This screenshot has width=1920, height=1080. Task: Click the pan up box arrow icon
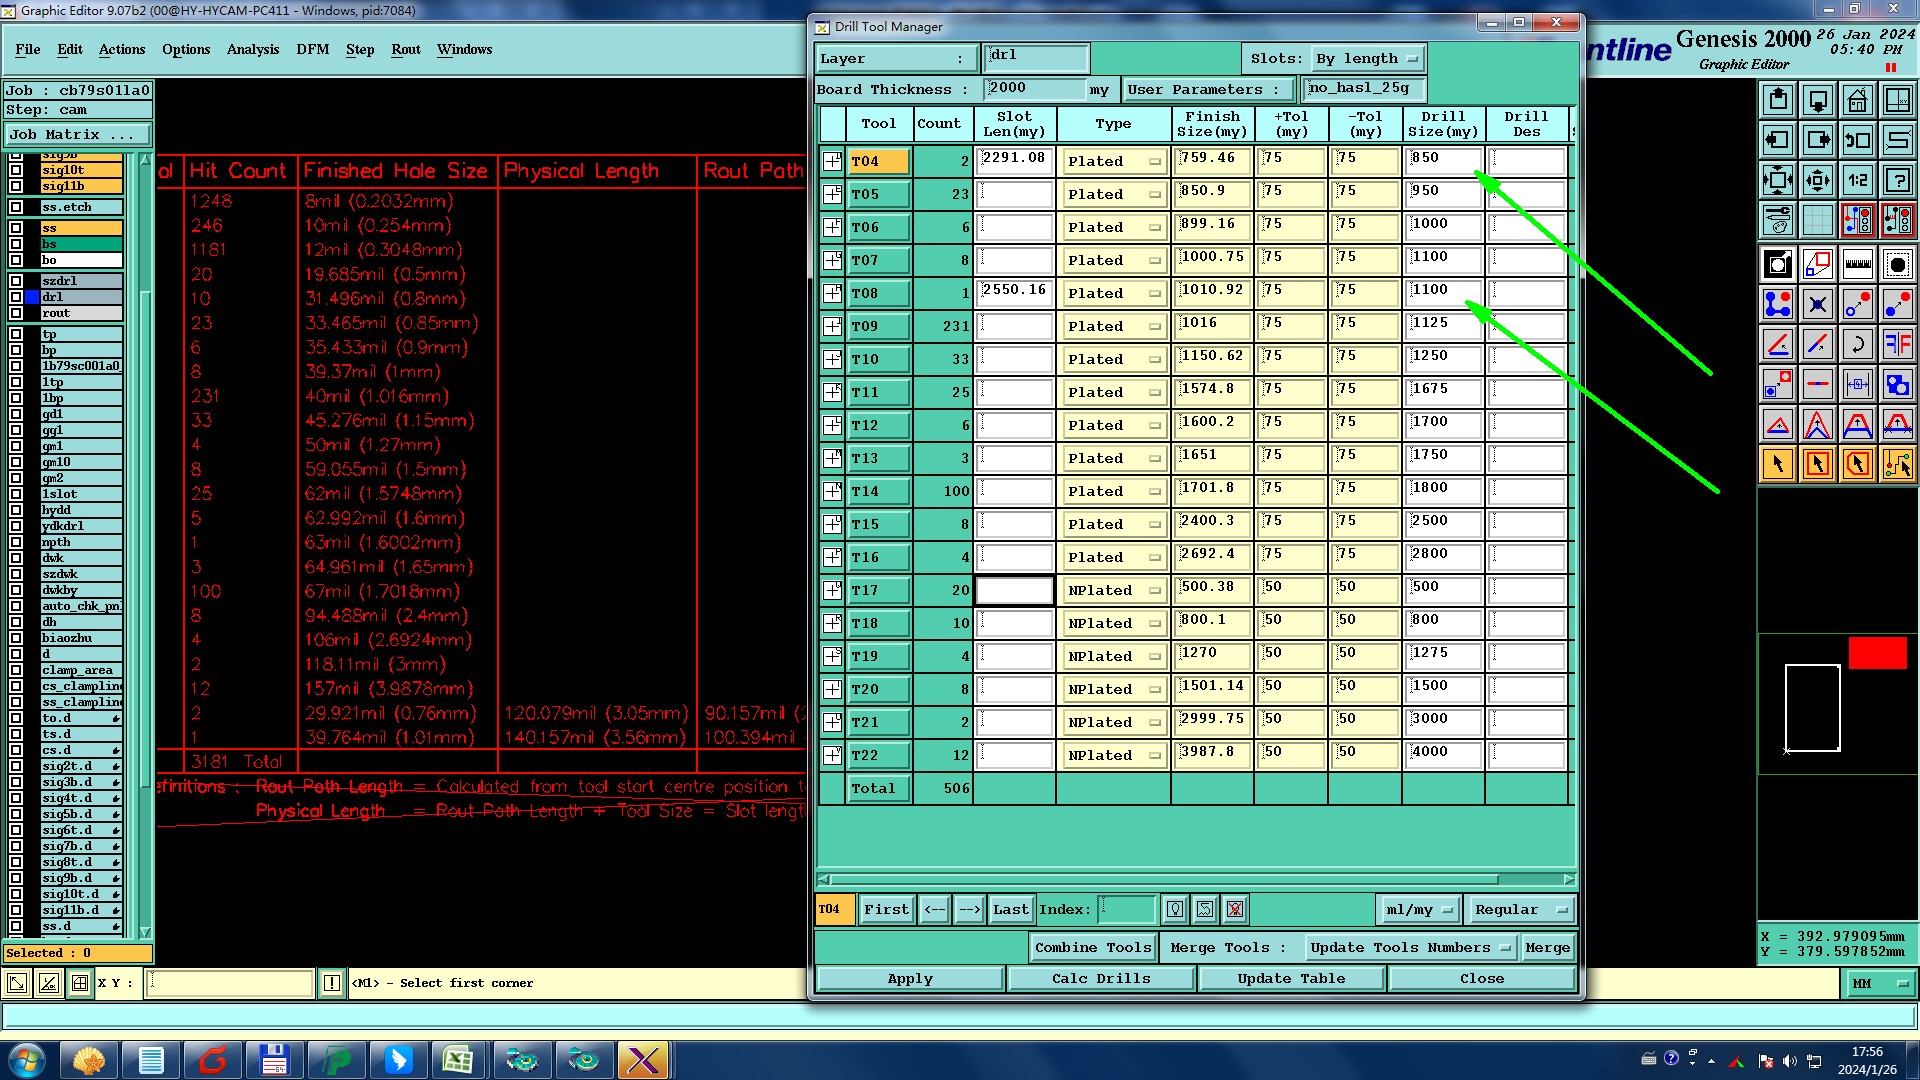1778,100
